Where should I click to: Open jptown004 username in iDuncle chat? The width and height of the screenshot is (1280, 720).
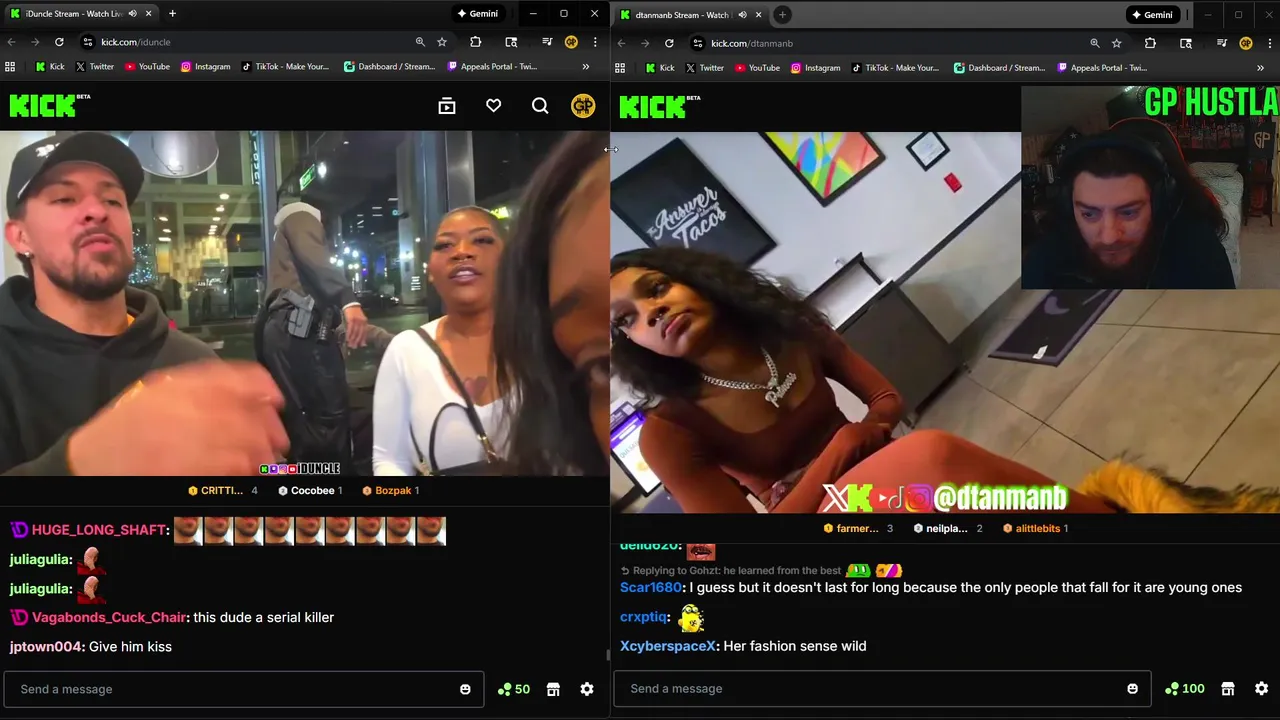(46, 647)
